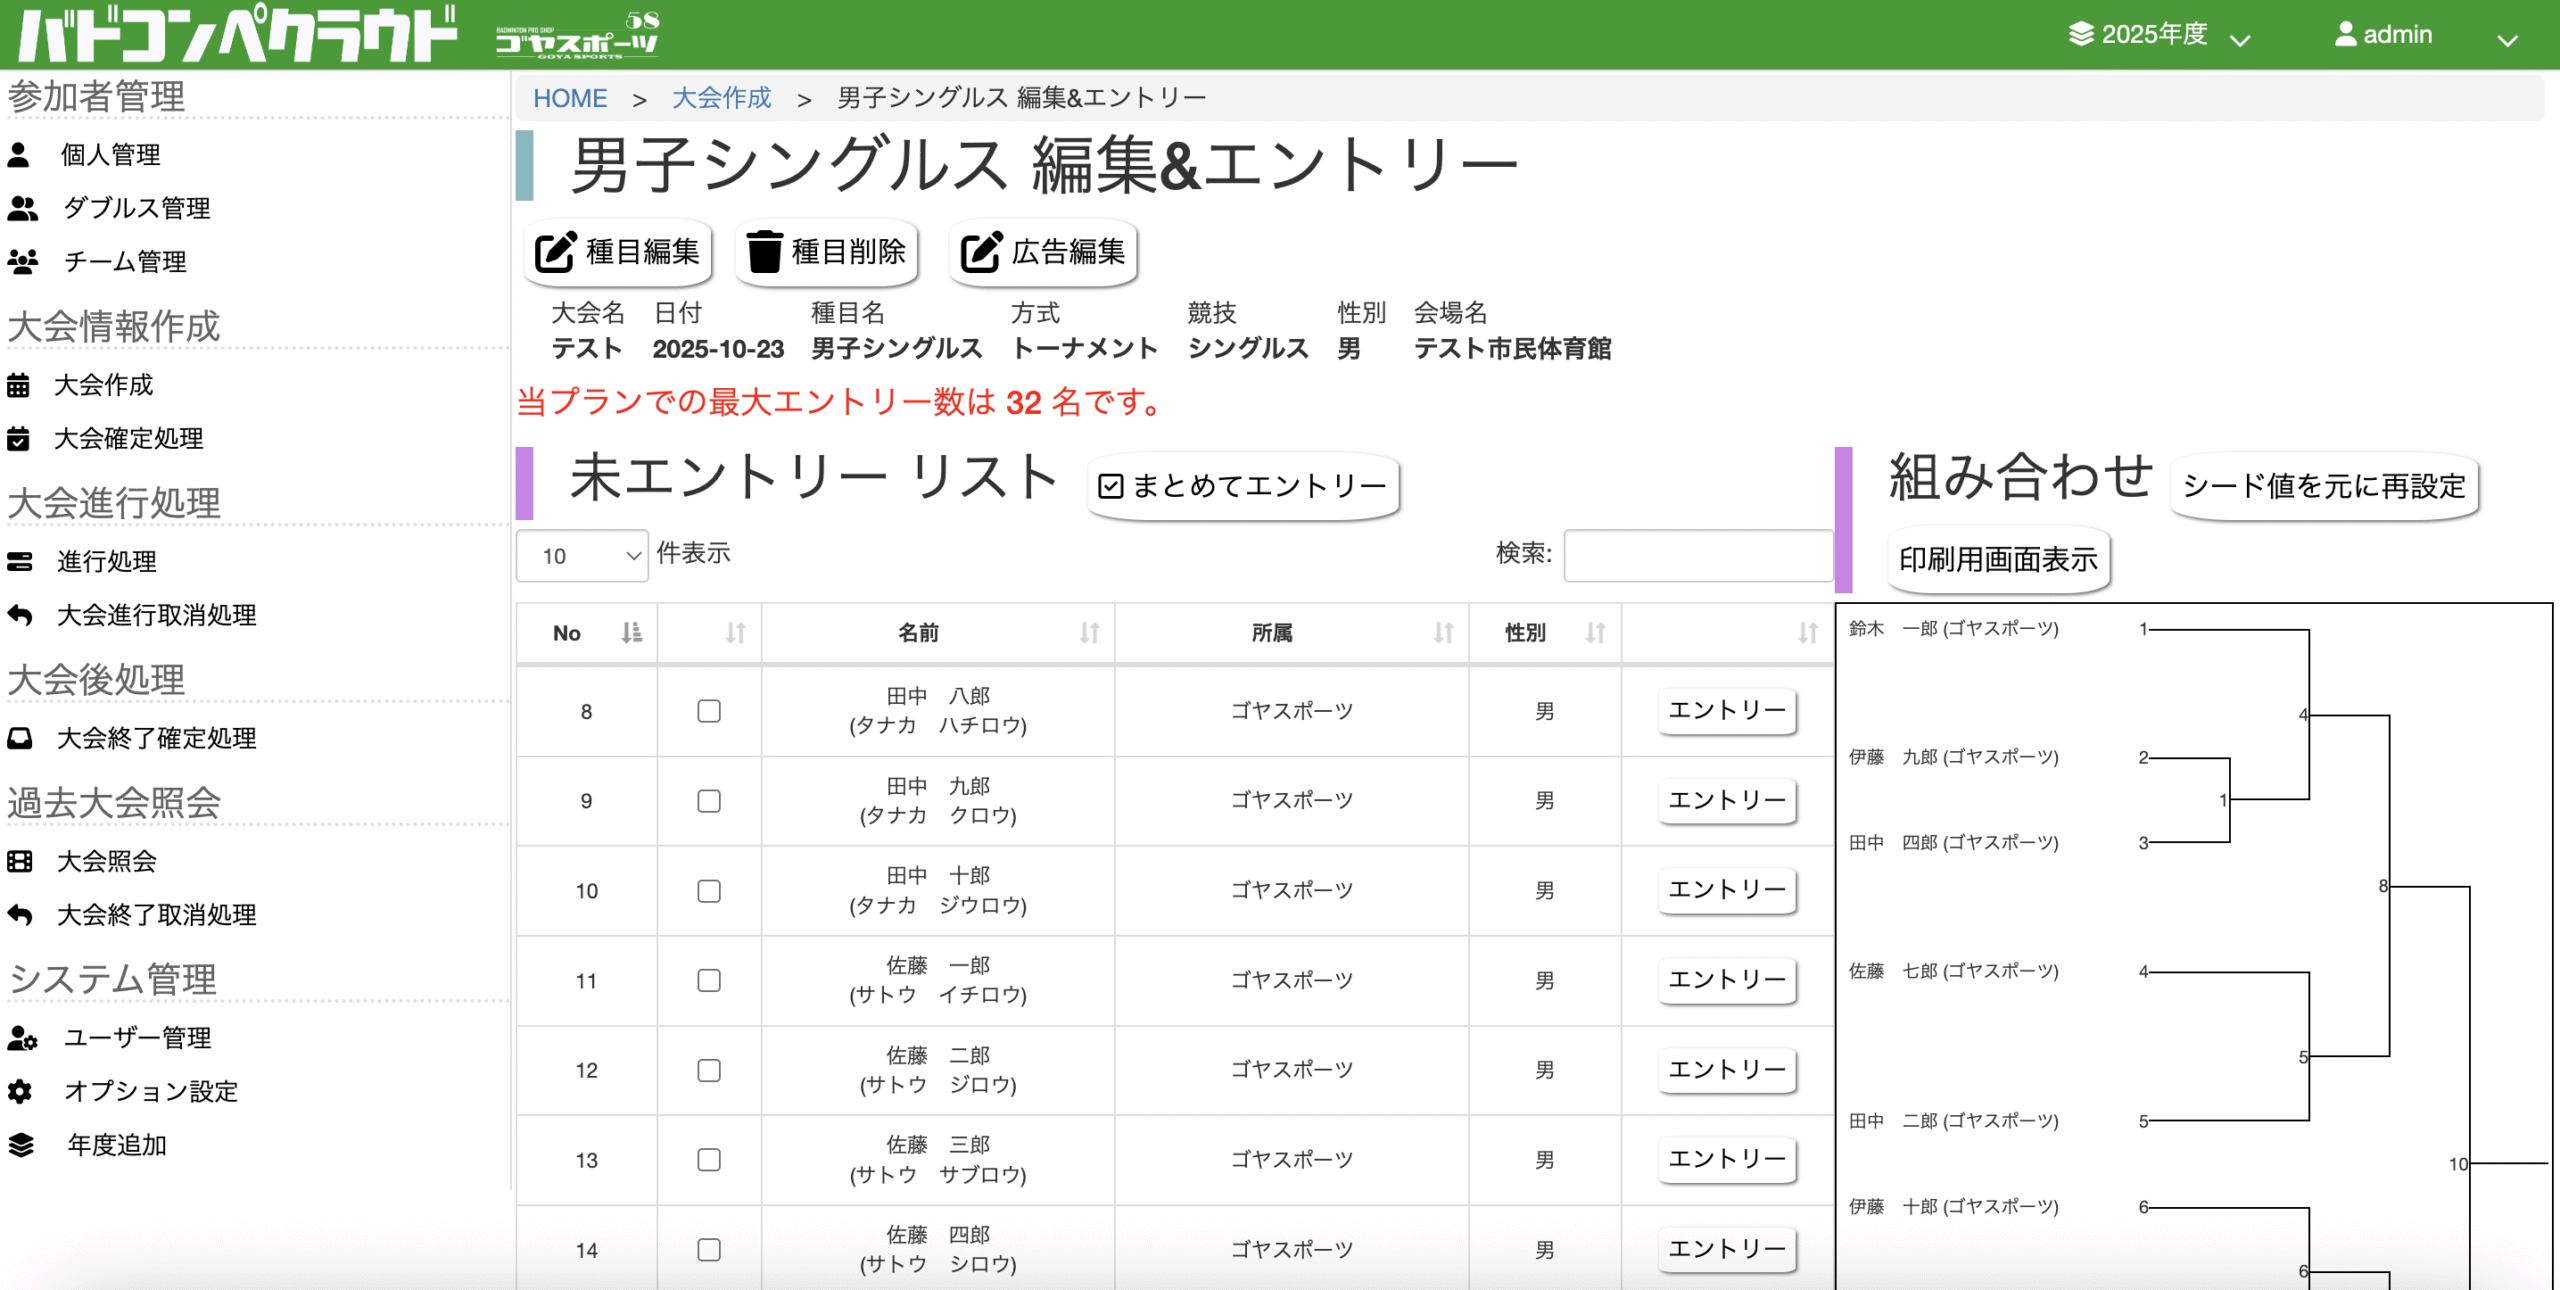Open the 大会照会 sidebar menu item

106,861
